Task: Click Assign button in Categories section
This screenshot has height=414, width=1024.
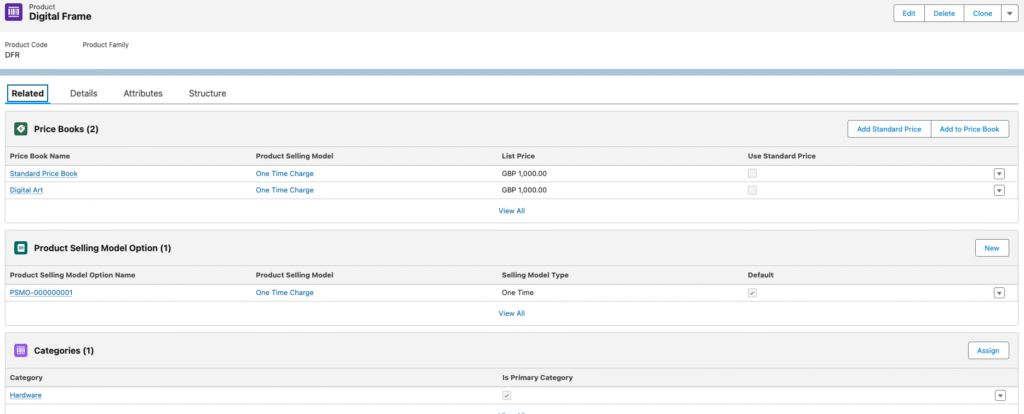Action: click(x=988, y=351)
